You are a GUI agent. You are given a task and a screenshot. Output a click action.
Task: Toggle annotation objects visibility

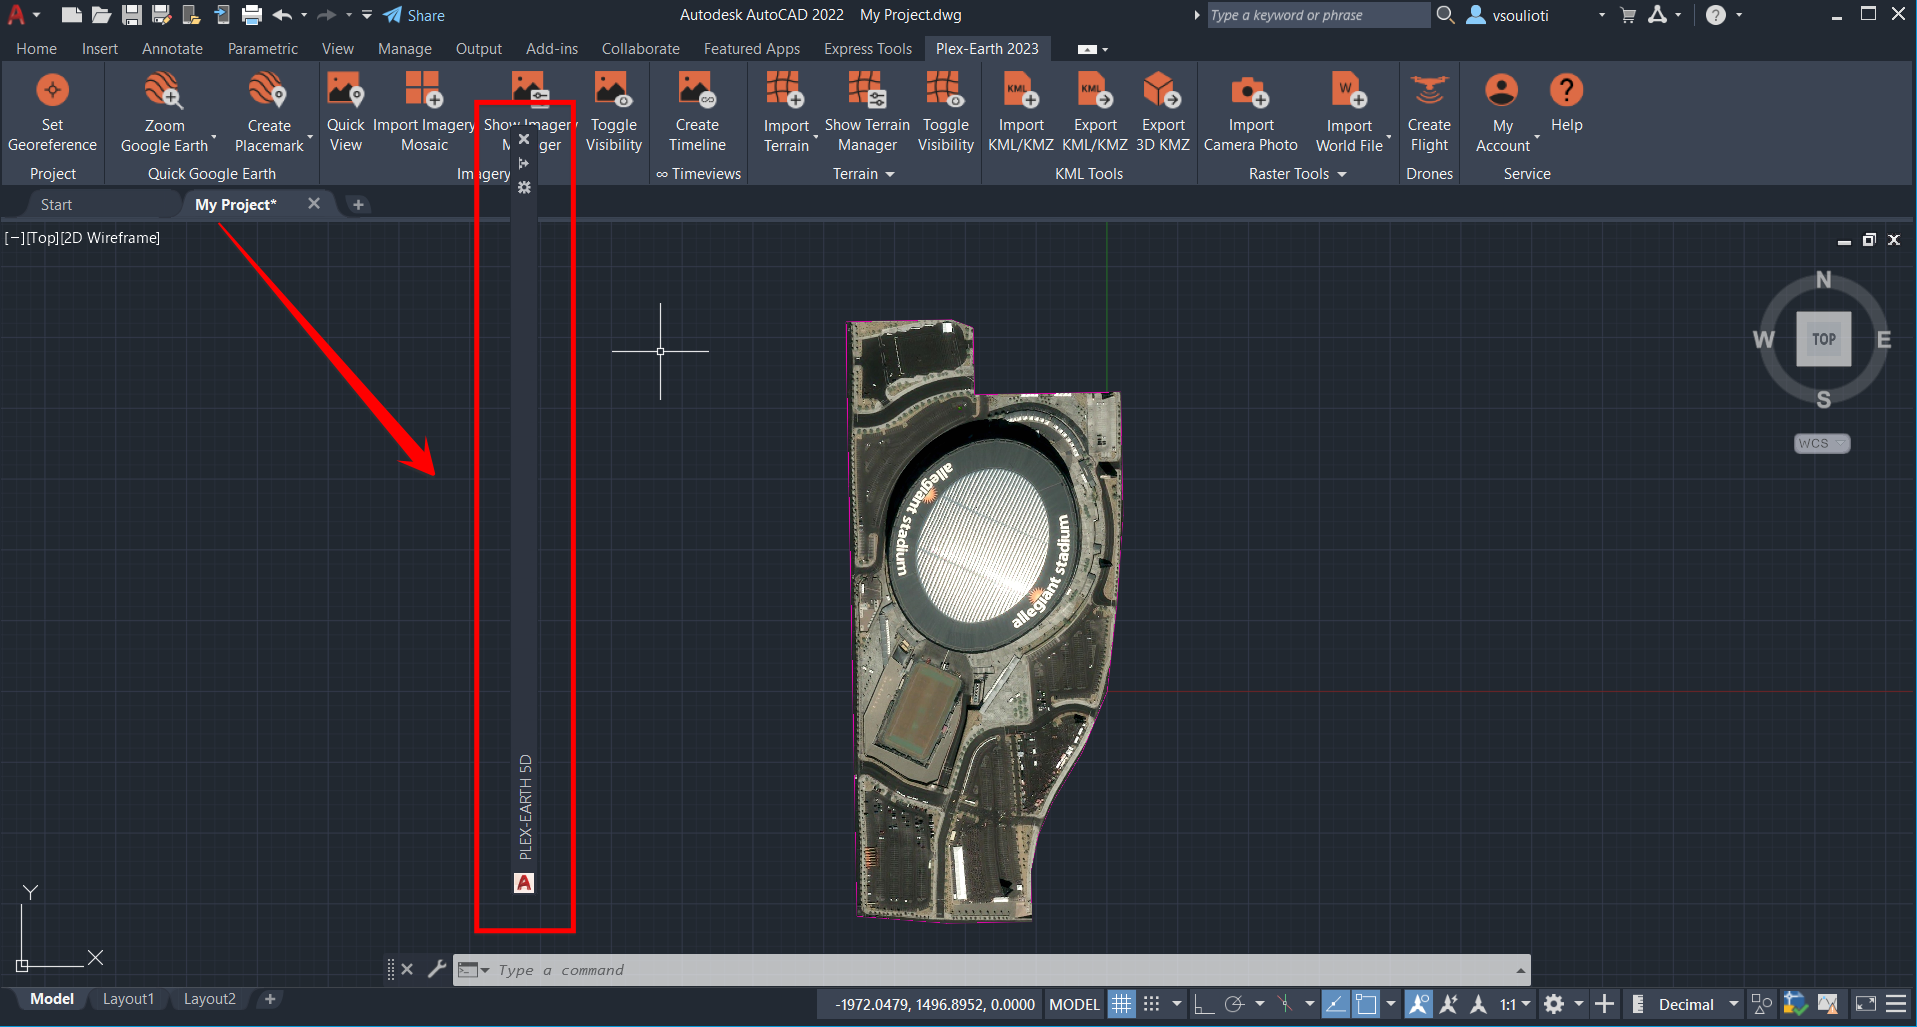(1418, 1004)
